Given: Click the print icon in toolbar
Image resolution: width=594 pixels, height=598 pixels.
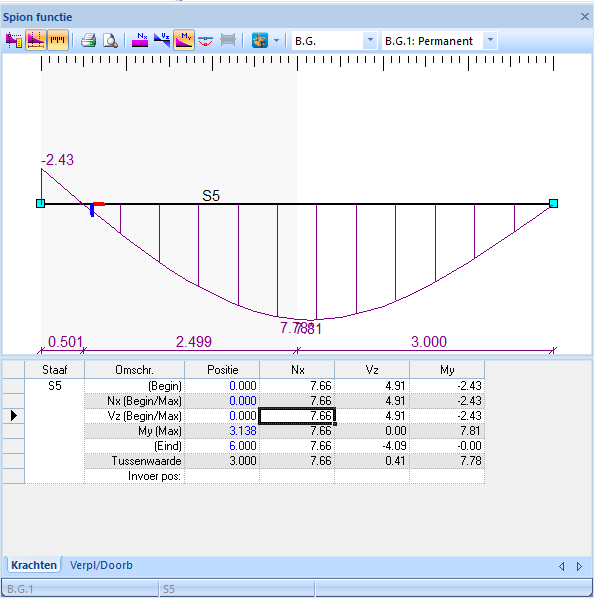Looking at the screenshot, I should coord(88,40).
